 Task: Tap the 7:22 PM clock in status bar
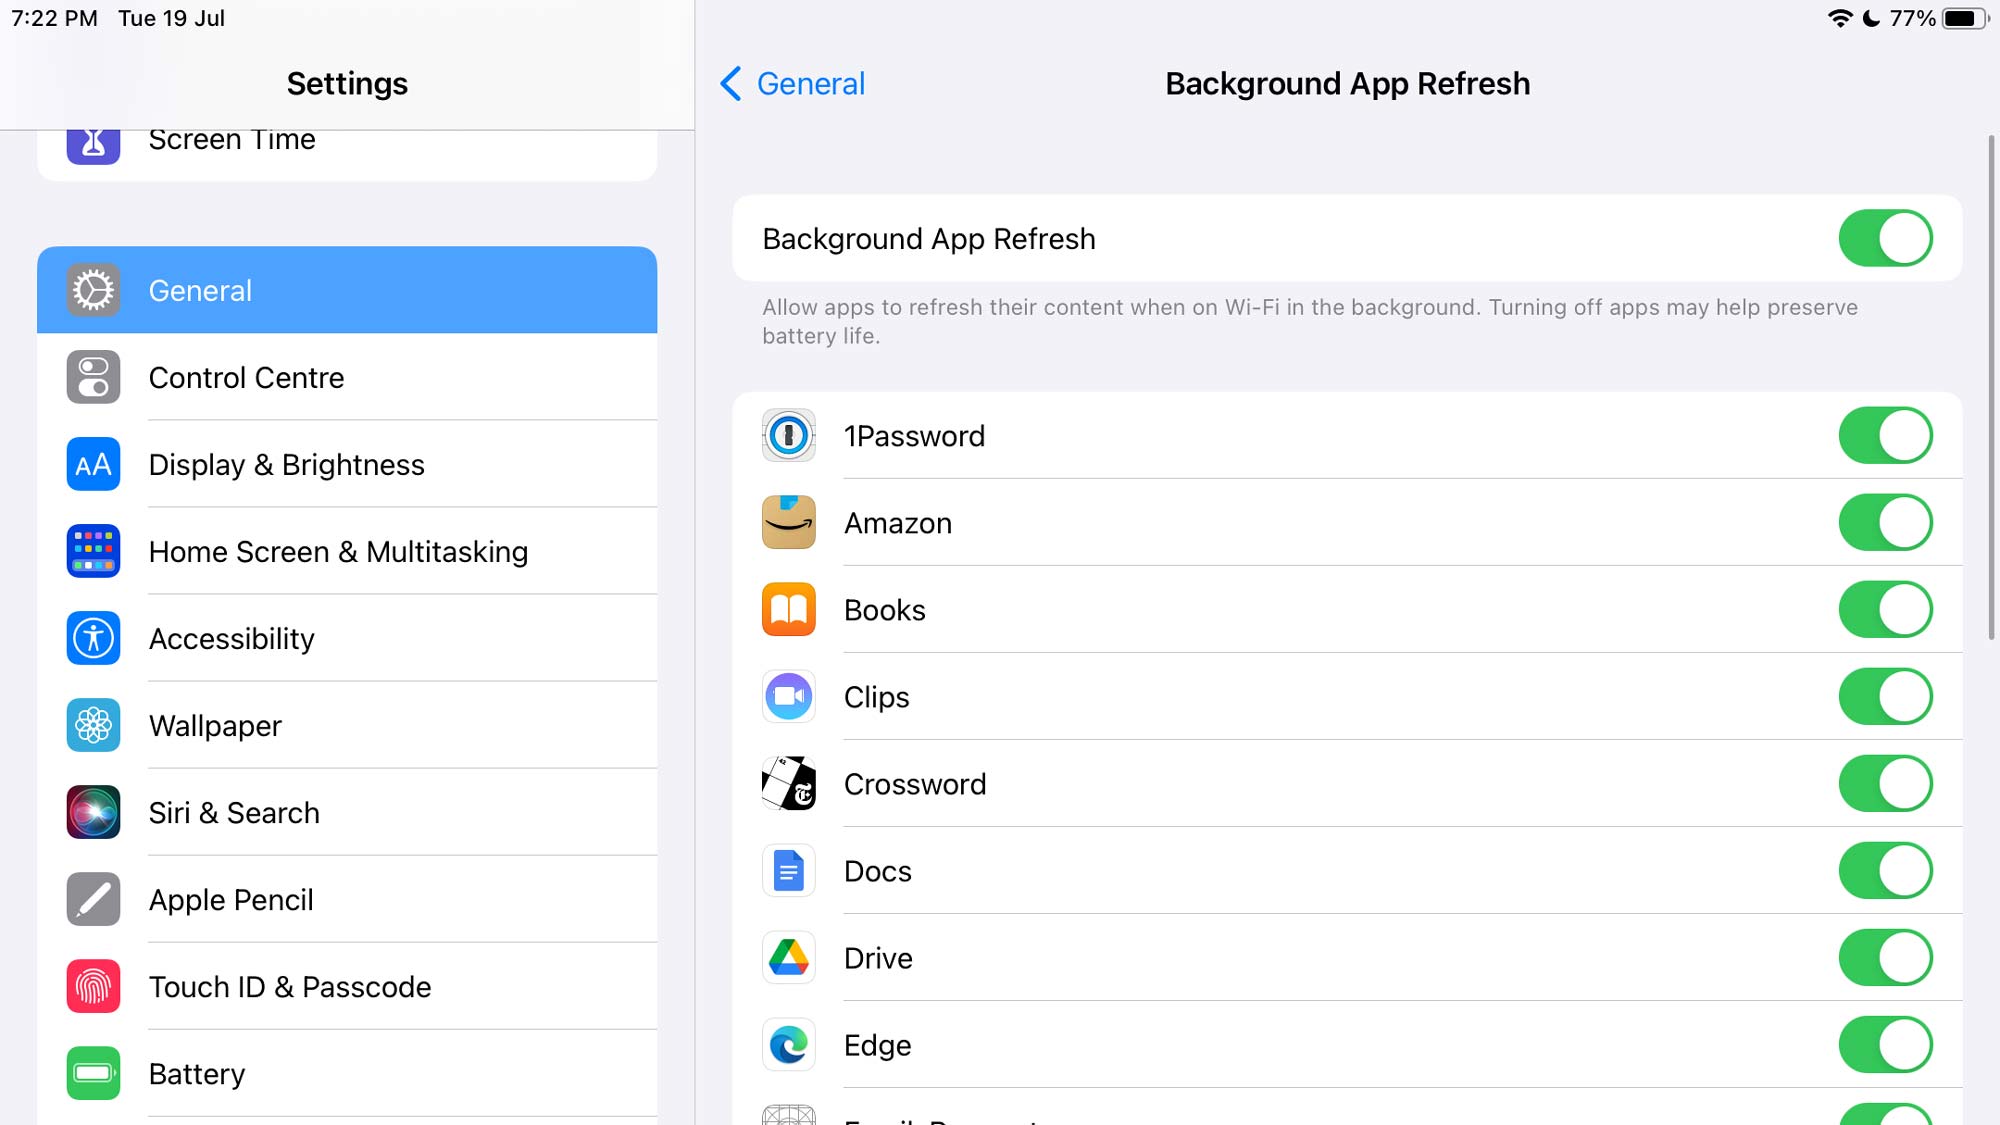click(x=54, y=19)
